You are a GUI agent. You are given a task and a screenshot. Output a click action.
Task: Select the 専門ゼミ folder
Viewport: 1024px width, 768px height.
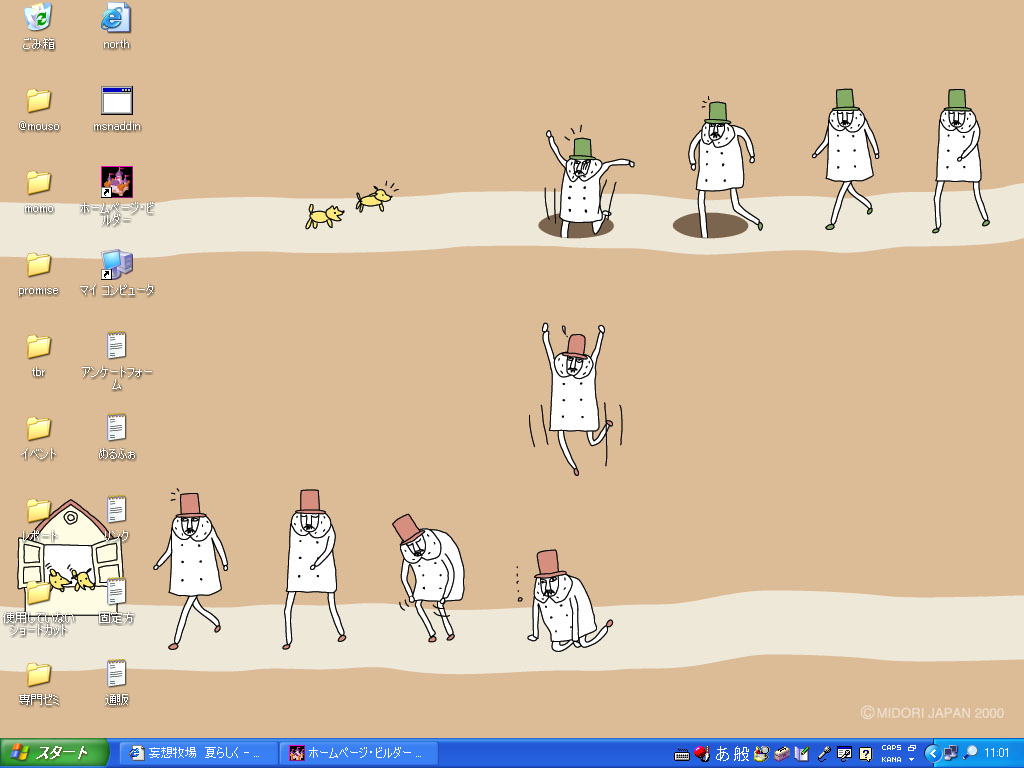tap(39, 684)
